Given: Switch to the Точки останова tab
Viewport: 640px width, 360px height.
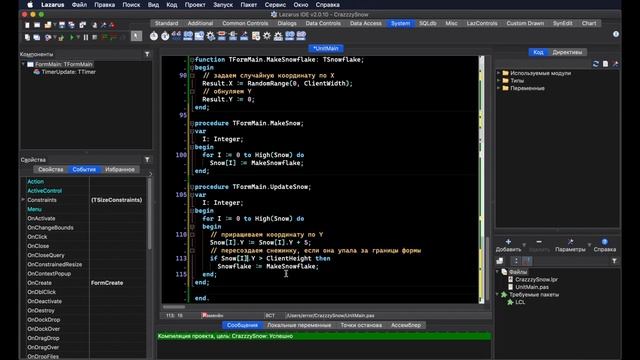Looking at the screenshot, I should 361,325.
